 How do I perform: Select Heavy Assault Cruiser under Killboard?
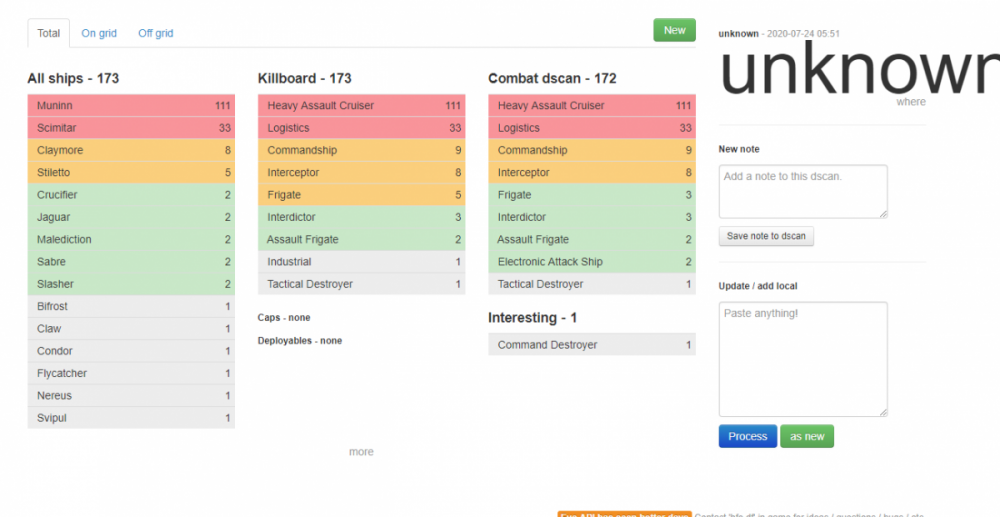(361, 106)
